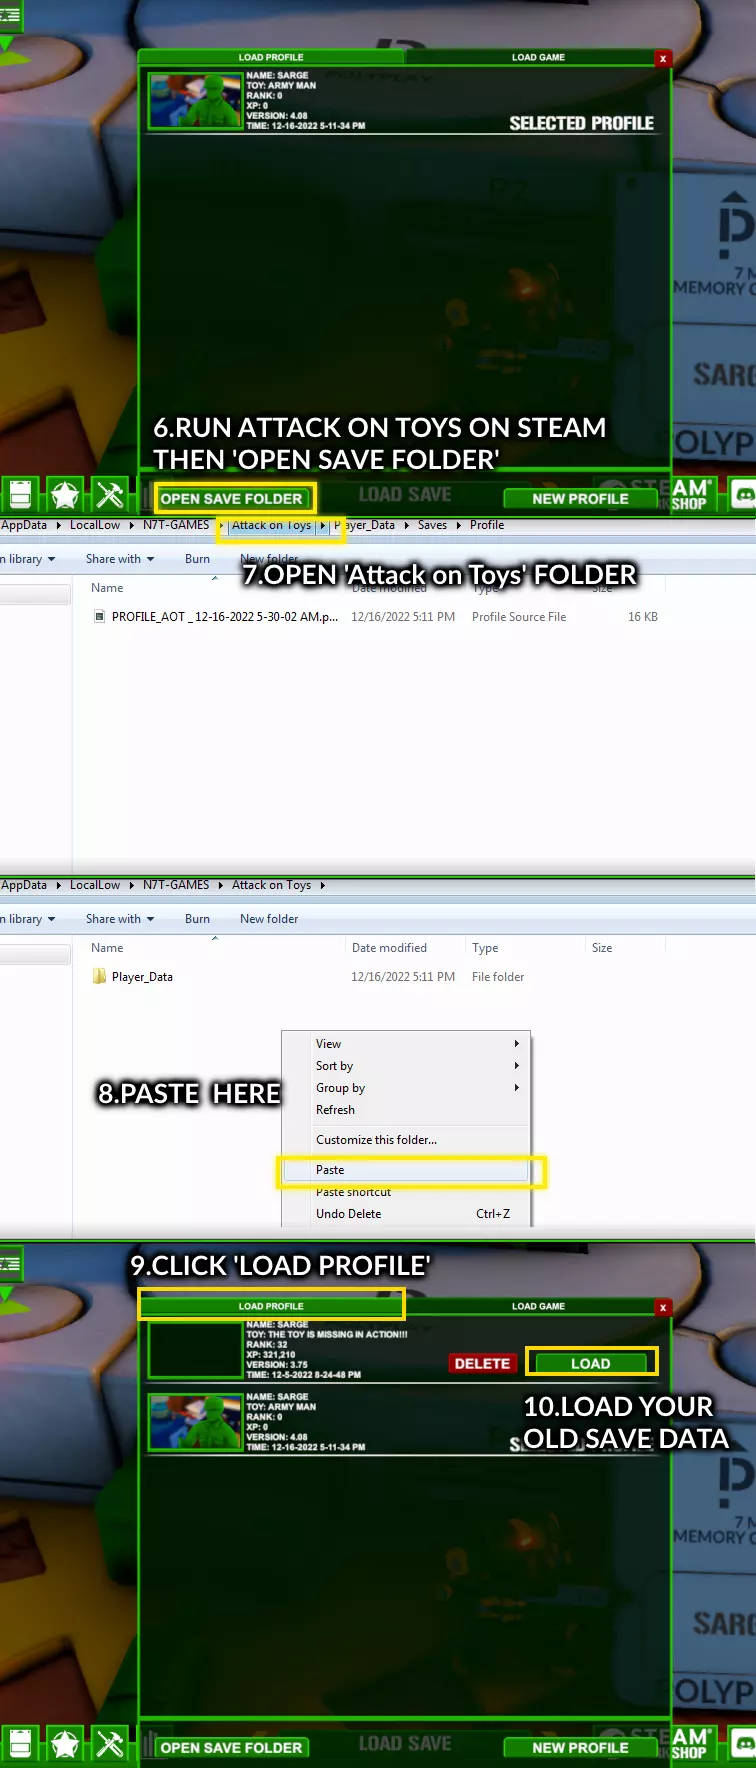Image resolution: width=756 pixels, height=1768 pixels.
Task: Open the Steam Shop icon in the step 6 game screen
Action: (x=691, y=494)
